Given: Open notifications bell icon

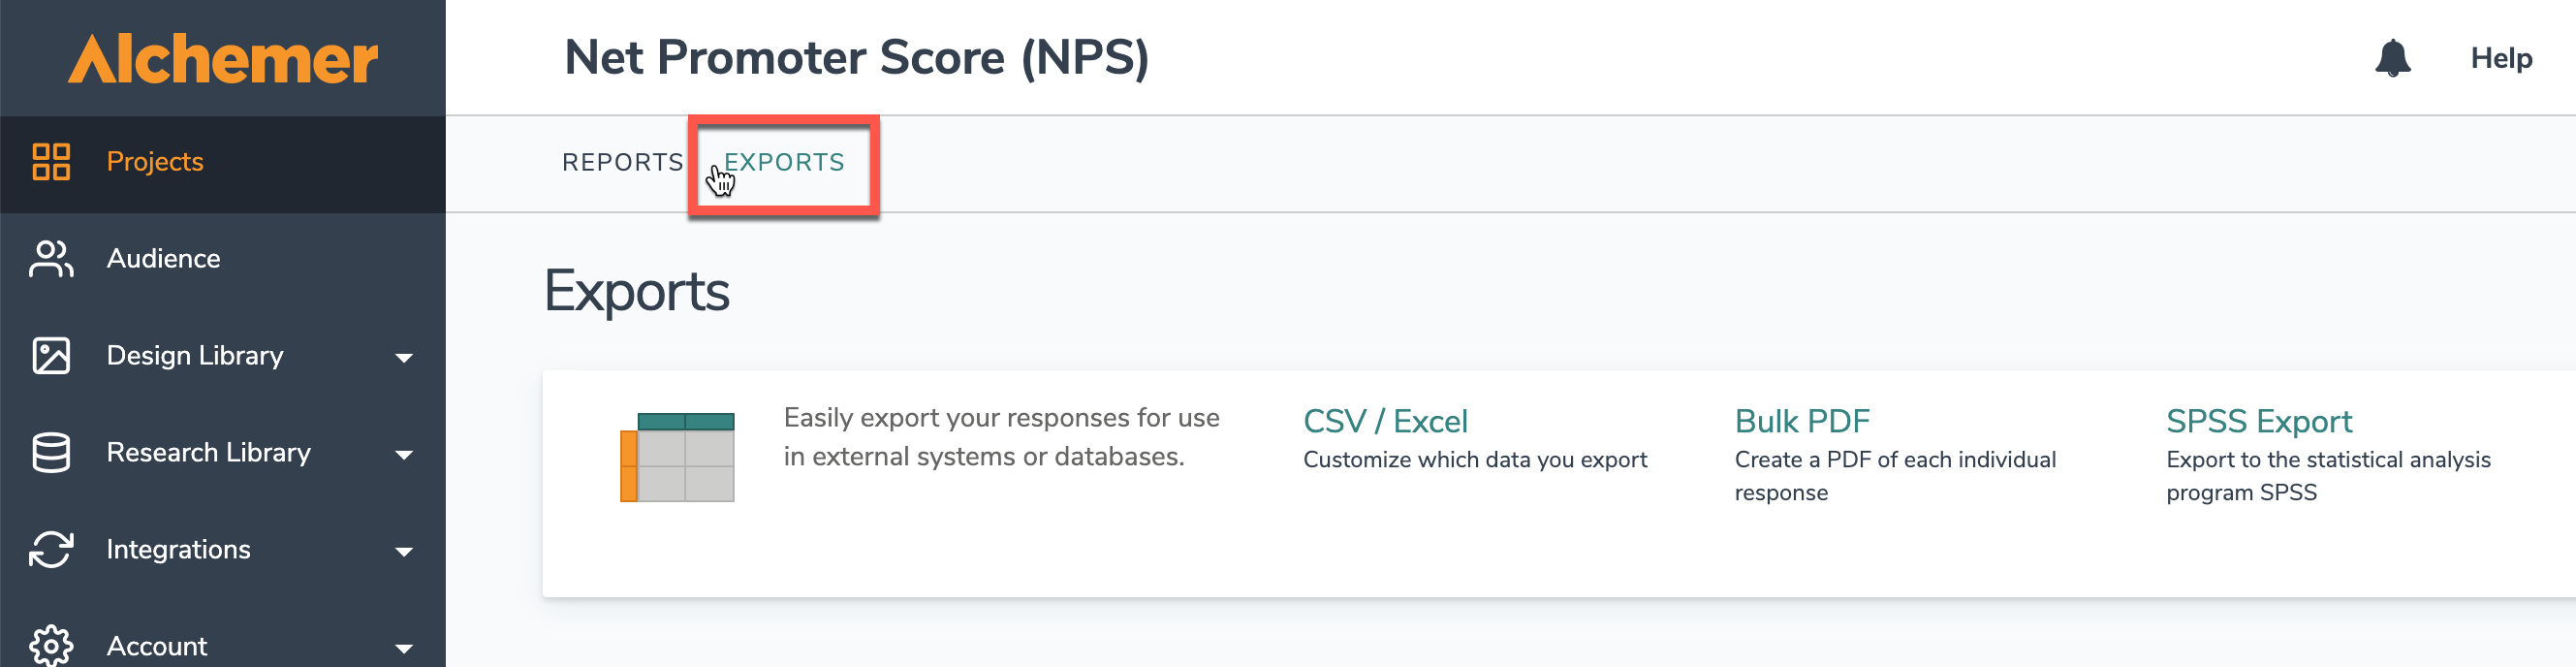Looking at the screenshot, I should click(2392, 58).
